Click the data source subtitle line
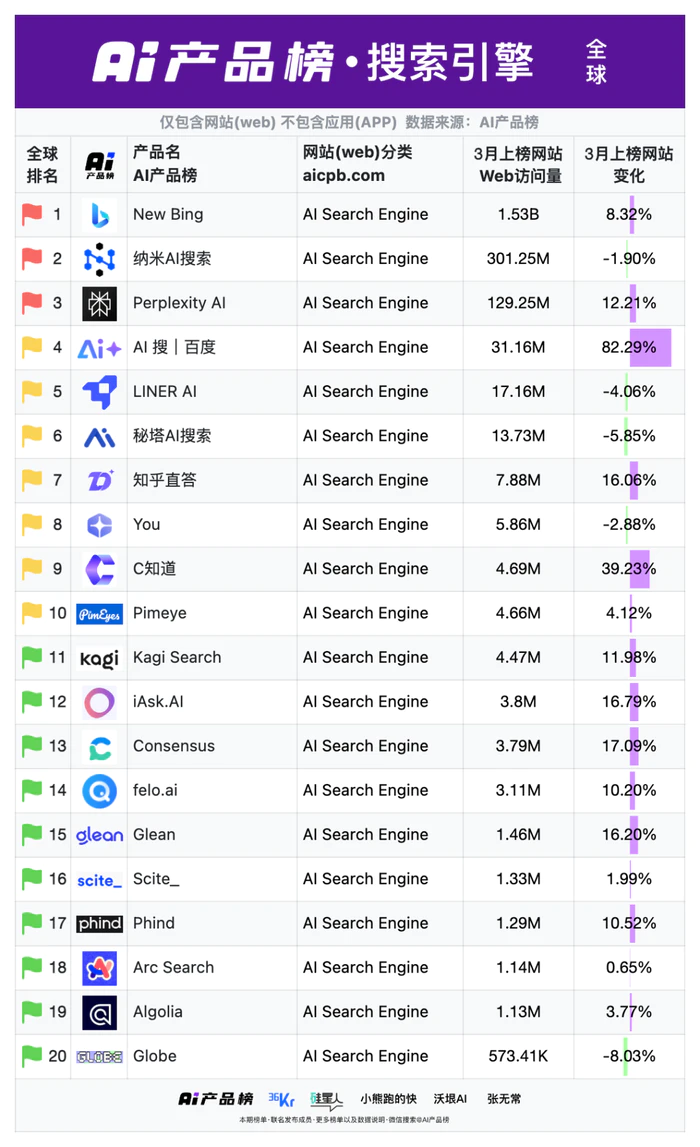This screenshot has width=700, height=1147. tap(350, 122)
